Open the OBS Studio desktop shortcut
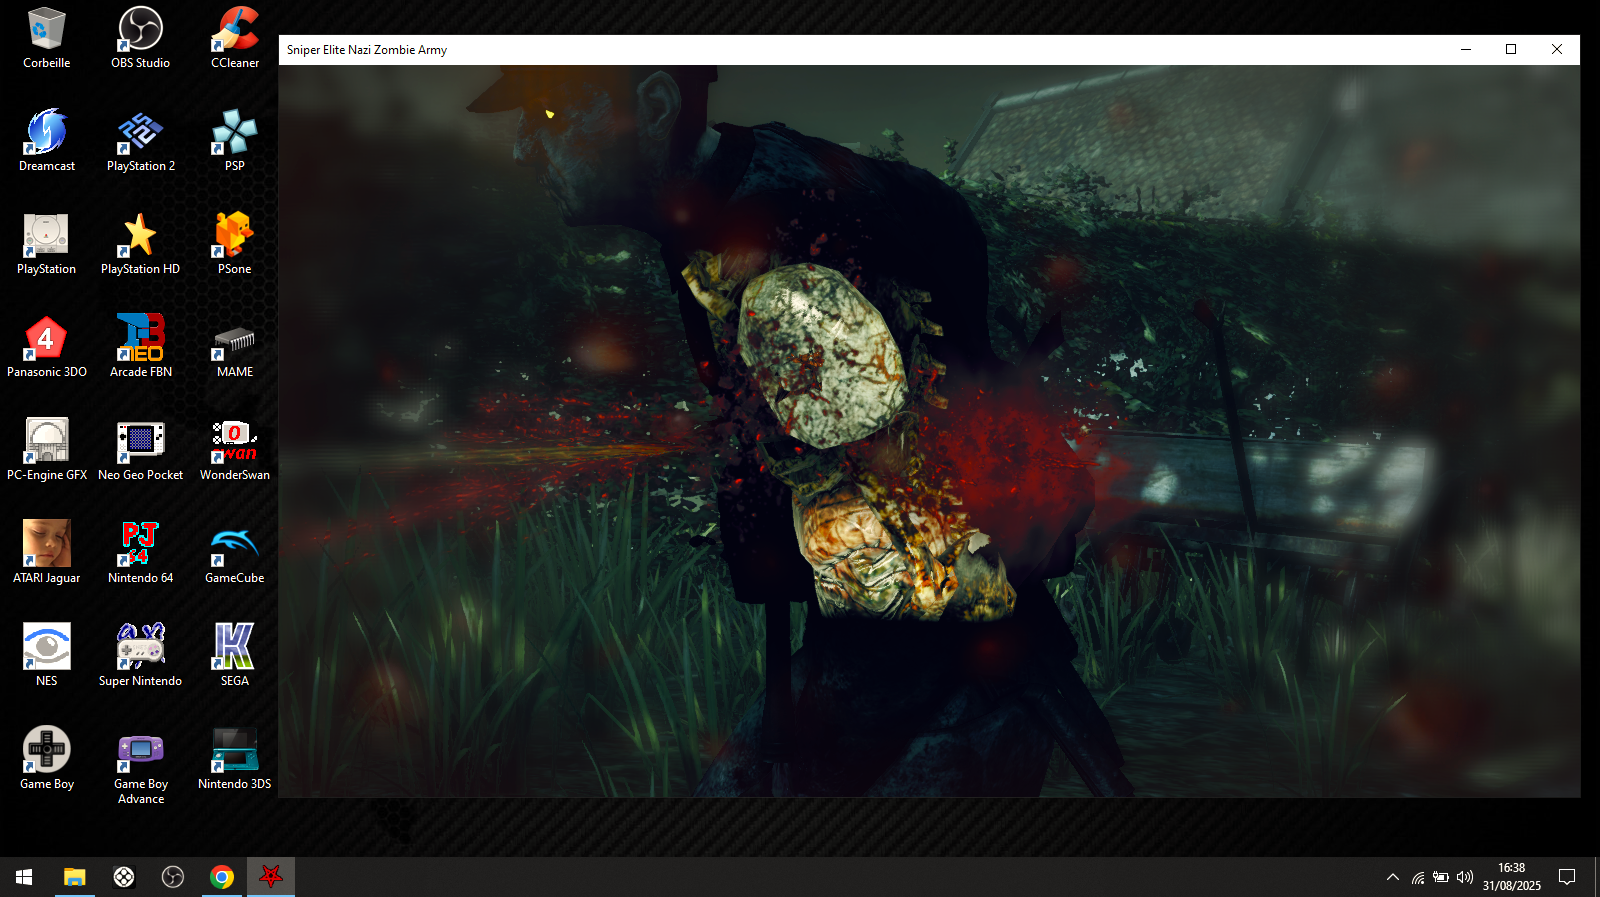 pos(140,38)
